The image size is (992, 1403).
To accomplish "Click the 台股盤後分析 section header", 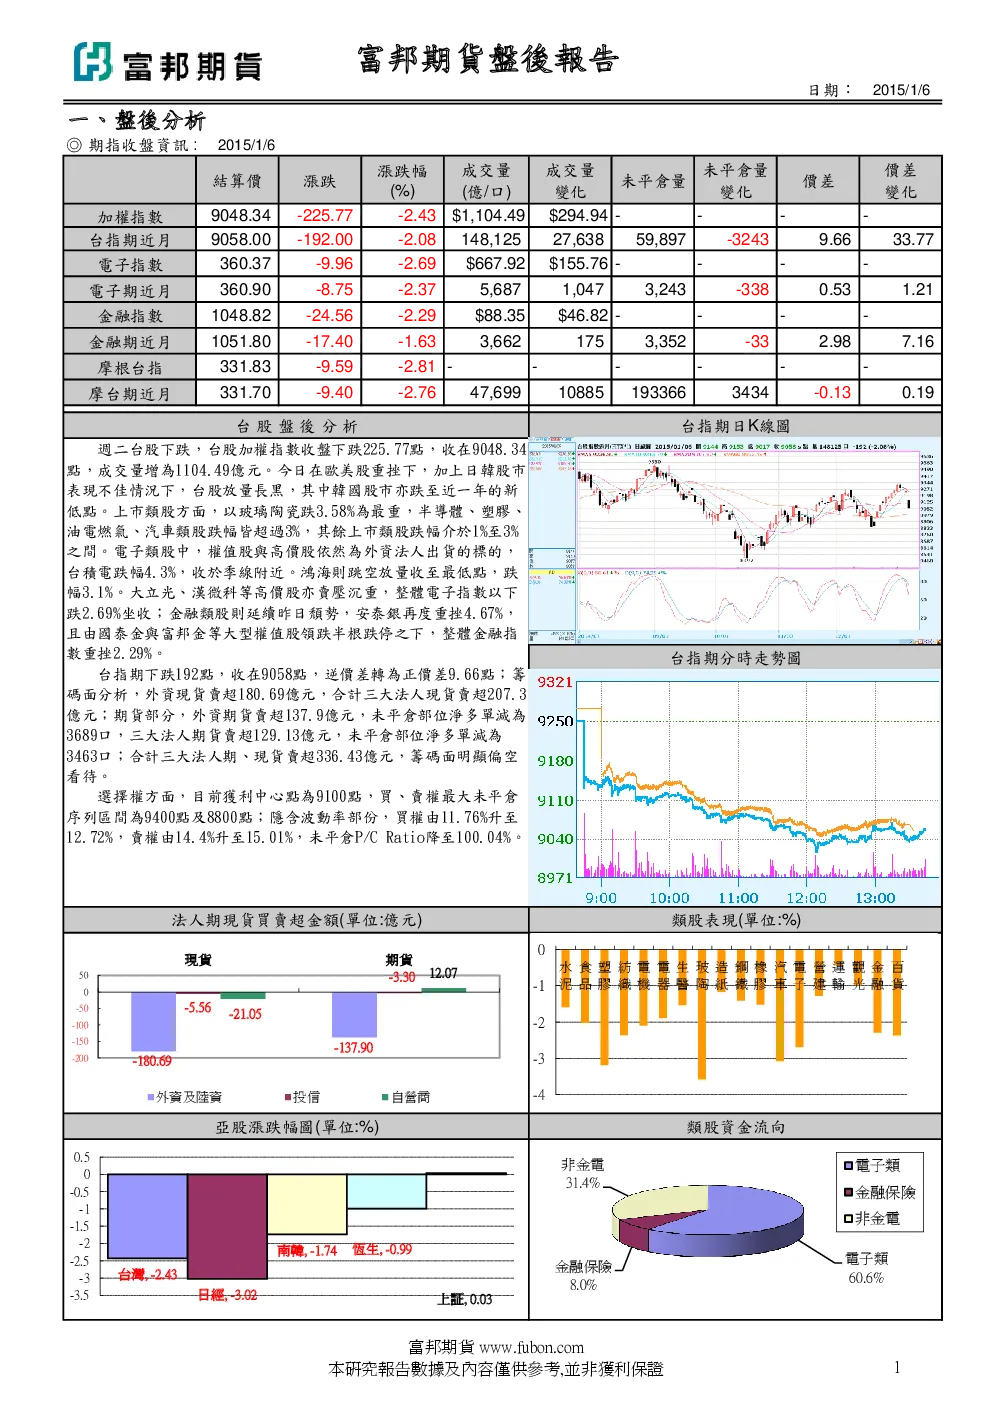I will click(297, 426).
